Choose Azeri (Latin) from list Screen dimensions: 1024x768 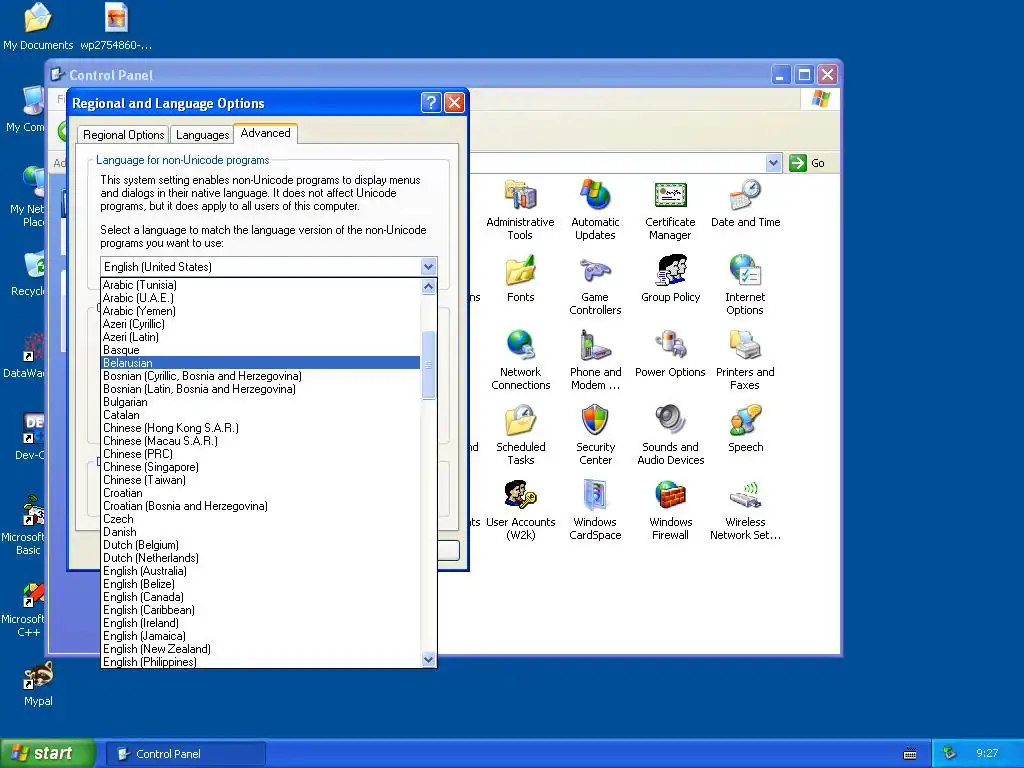pos(261,337)
